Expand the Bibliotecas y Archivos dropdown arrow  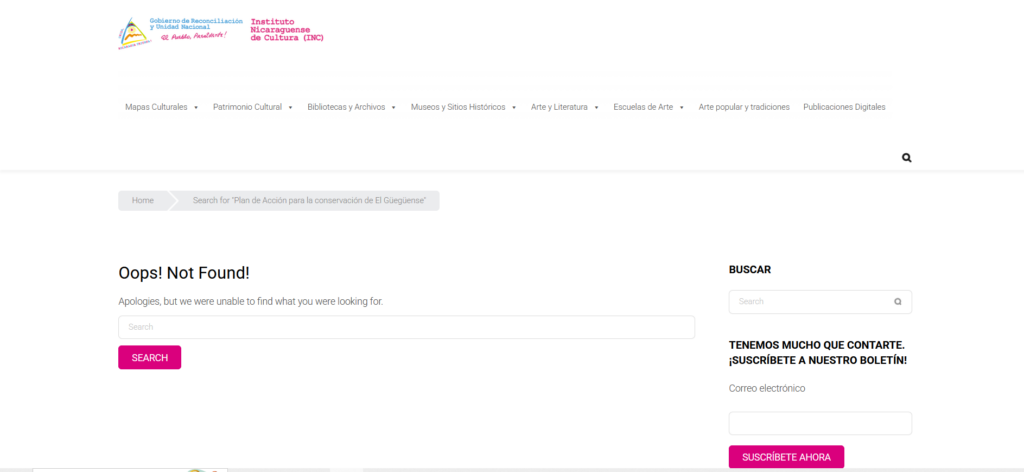[394, 108]
